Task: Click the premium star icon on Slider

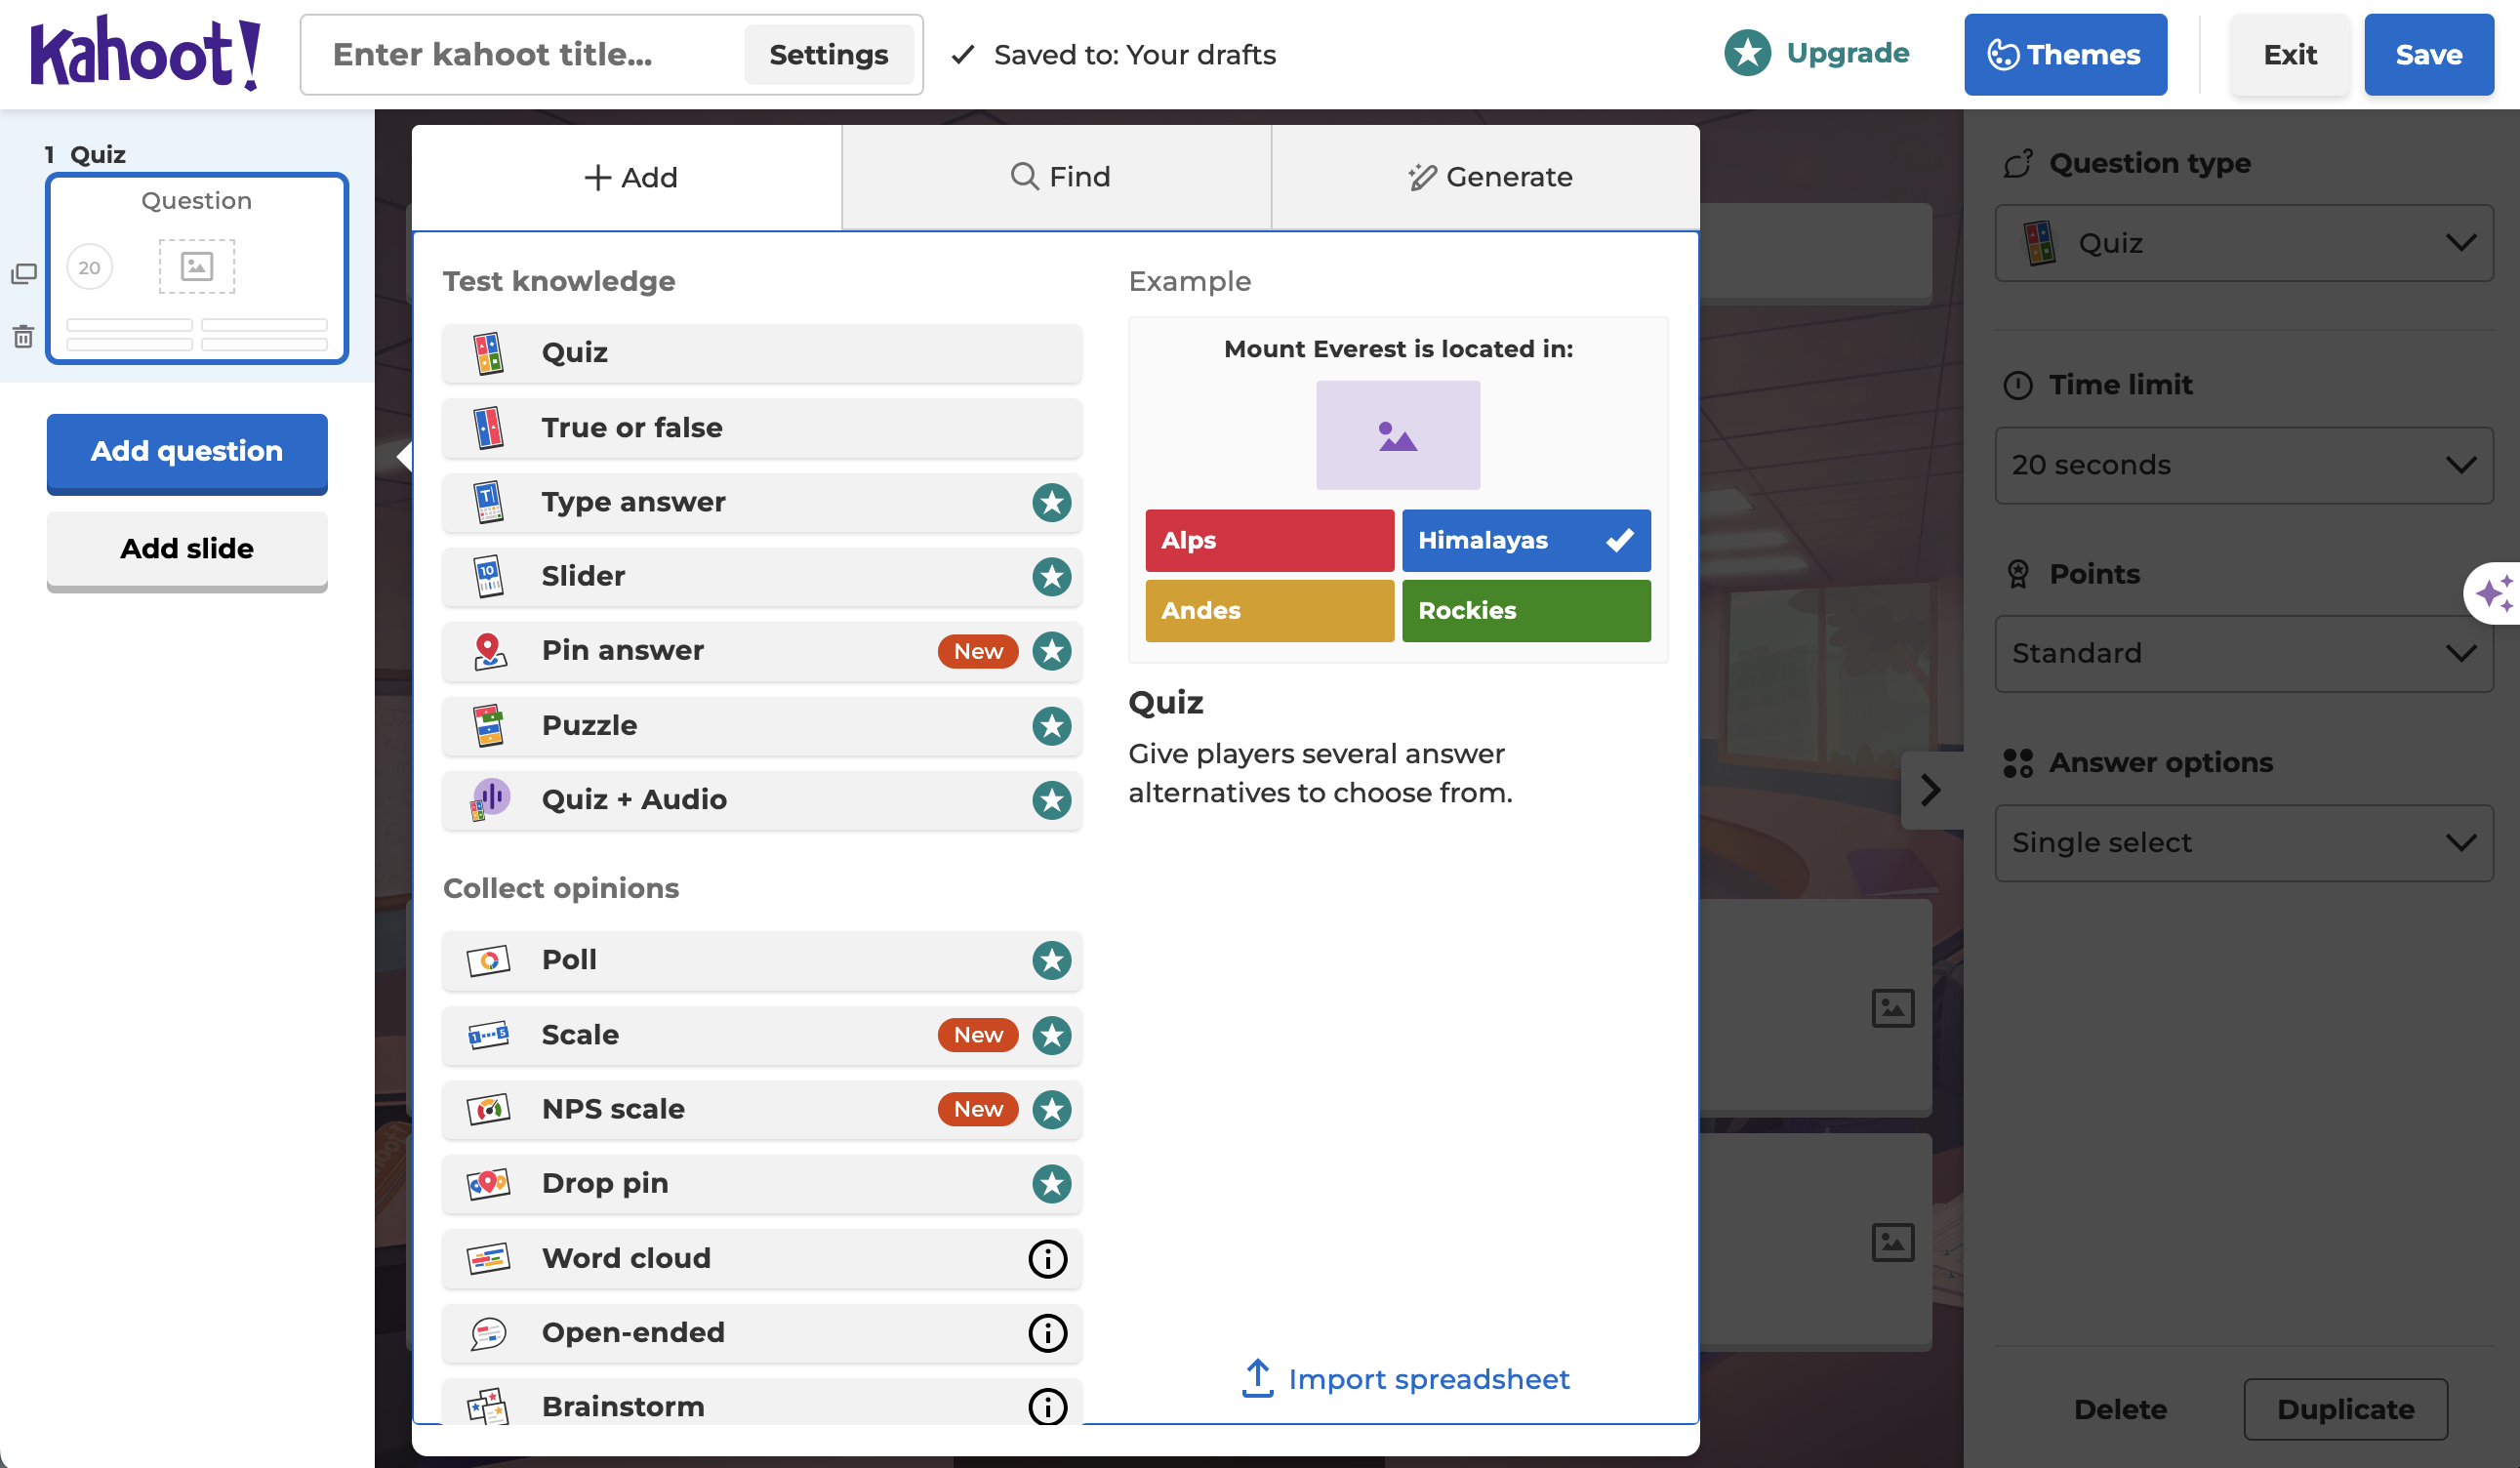Action: coord(1051,576)
